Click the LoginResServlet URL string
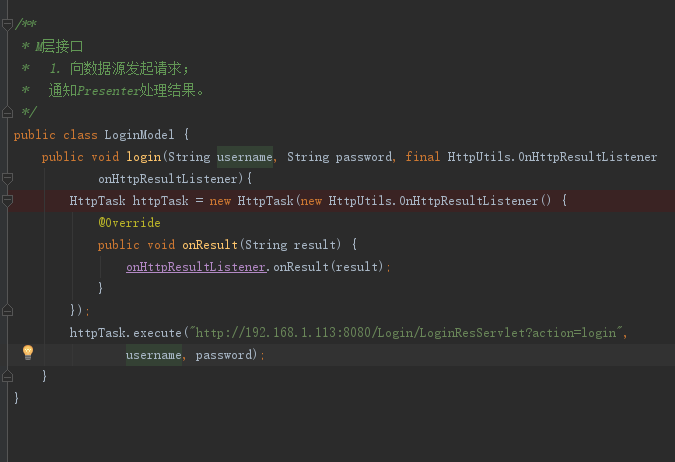 pos(406,333)
